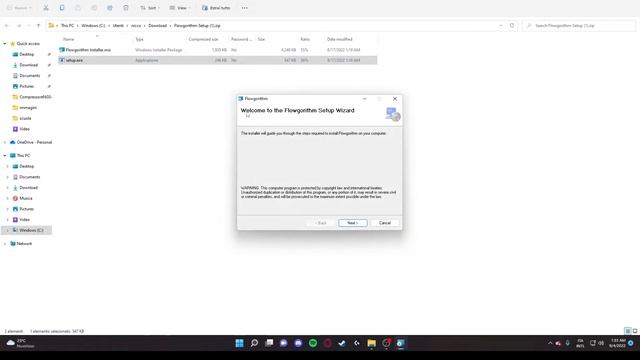This screenshot has height=360, width=640.
Task: Click 'Download' in the address breadcrumb
Action: (158, 26)
